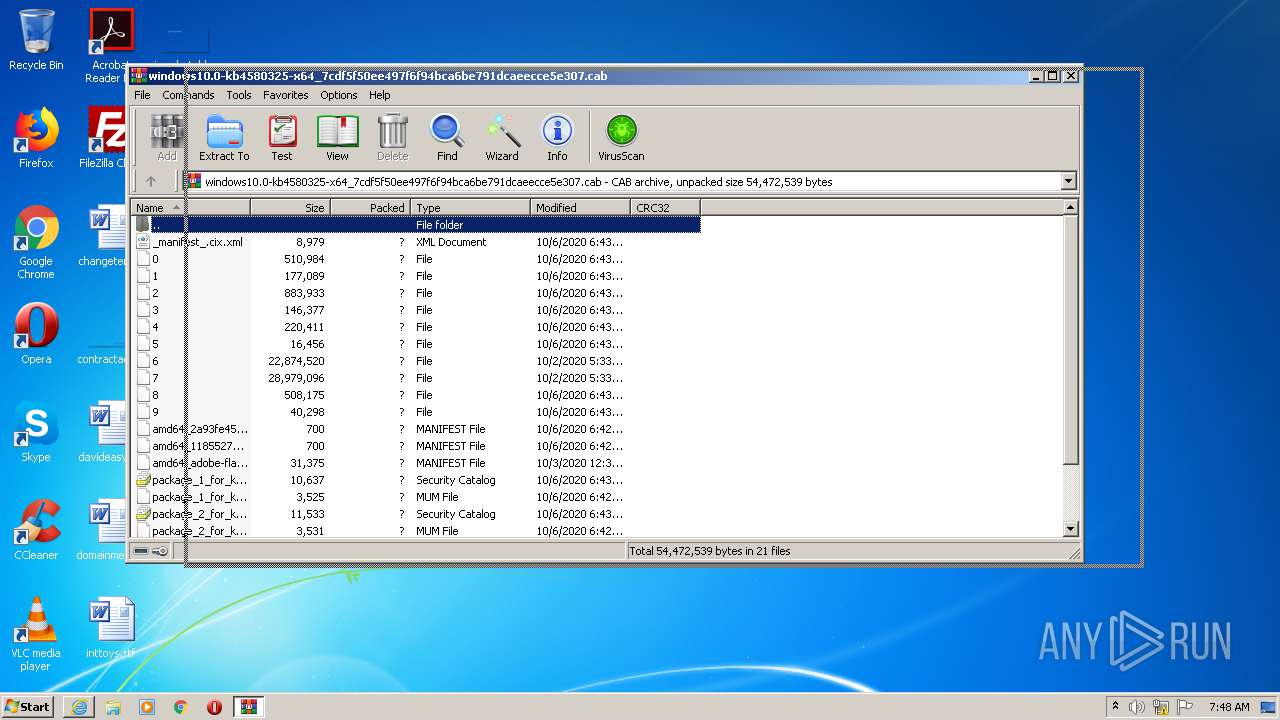The width and height of the screenshot is (1280, 720).
Task: Run the Test archive tool
Action: 282,138
